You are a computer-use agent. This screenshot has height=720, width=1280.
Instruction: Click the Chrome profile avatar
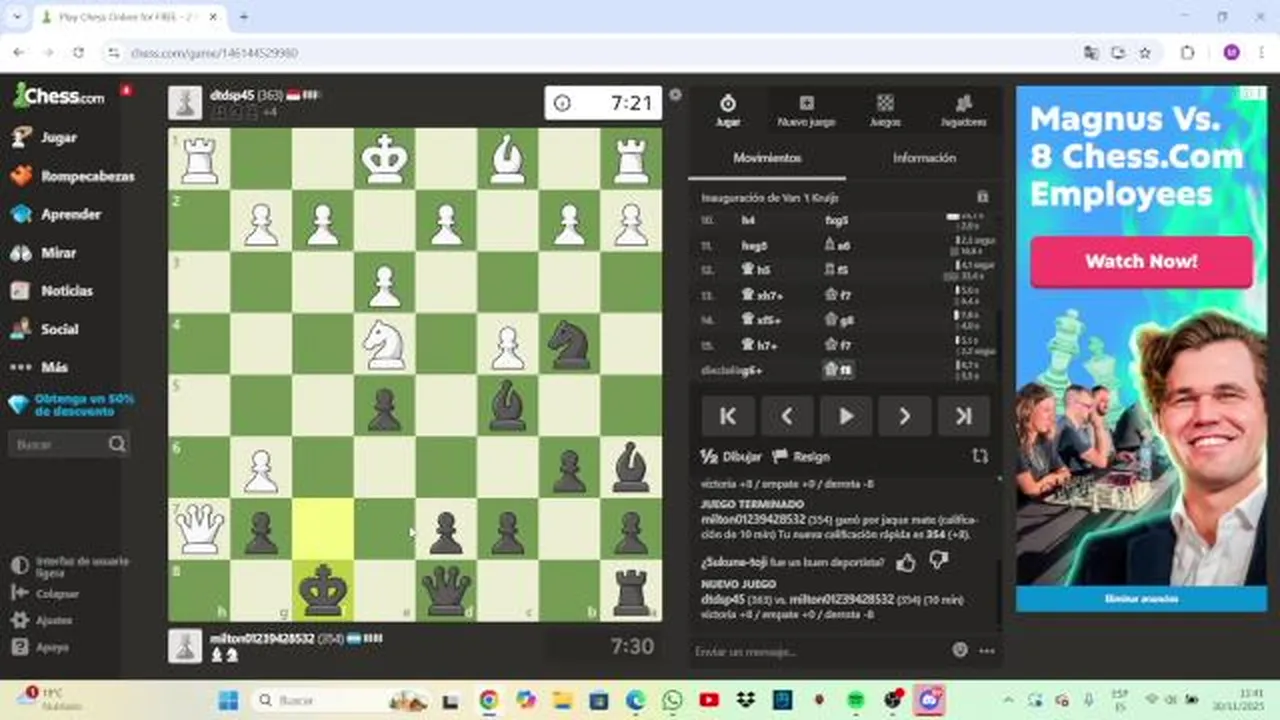point(1231,52)
